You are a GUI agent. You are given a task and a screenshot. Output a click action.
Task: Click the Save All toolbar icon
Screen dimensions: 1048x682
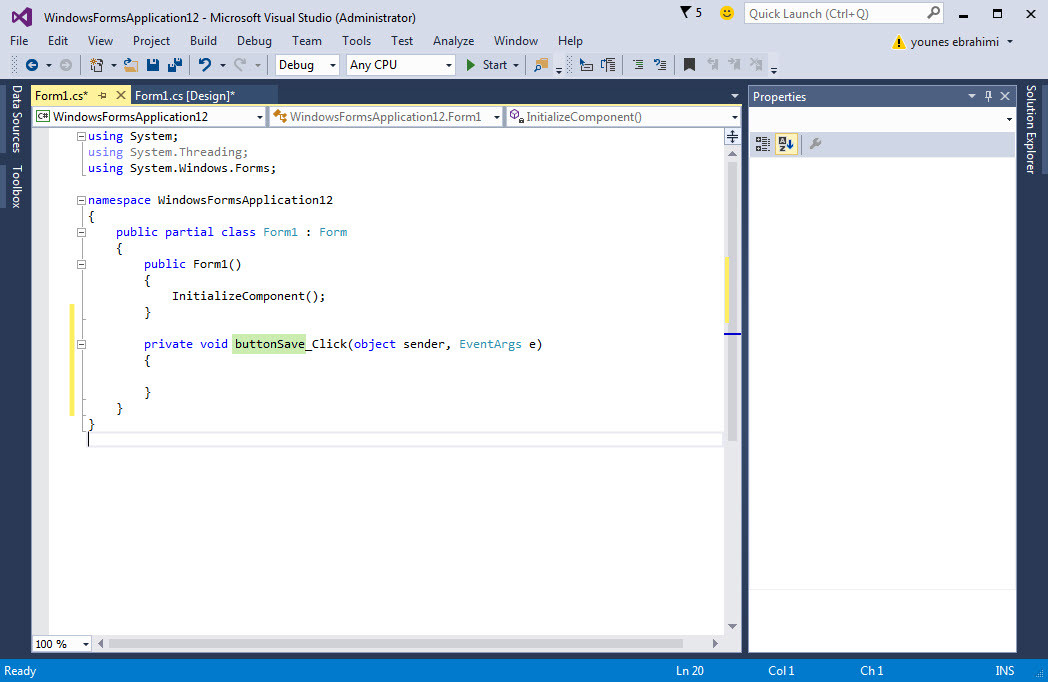click(174, 65)
